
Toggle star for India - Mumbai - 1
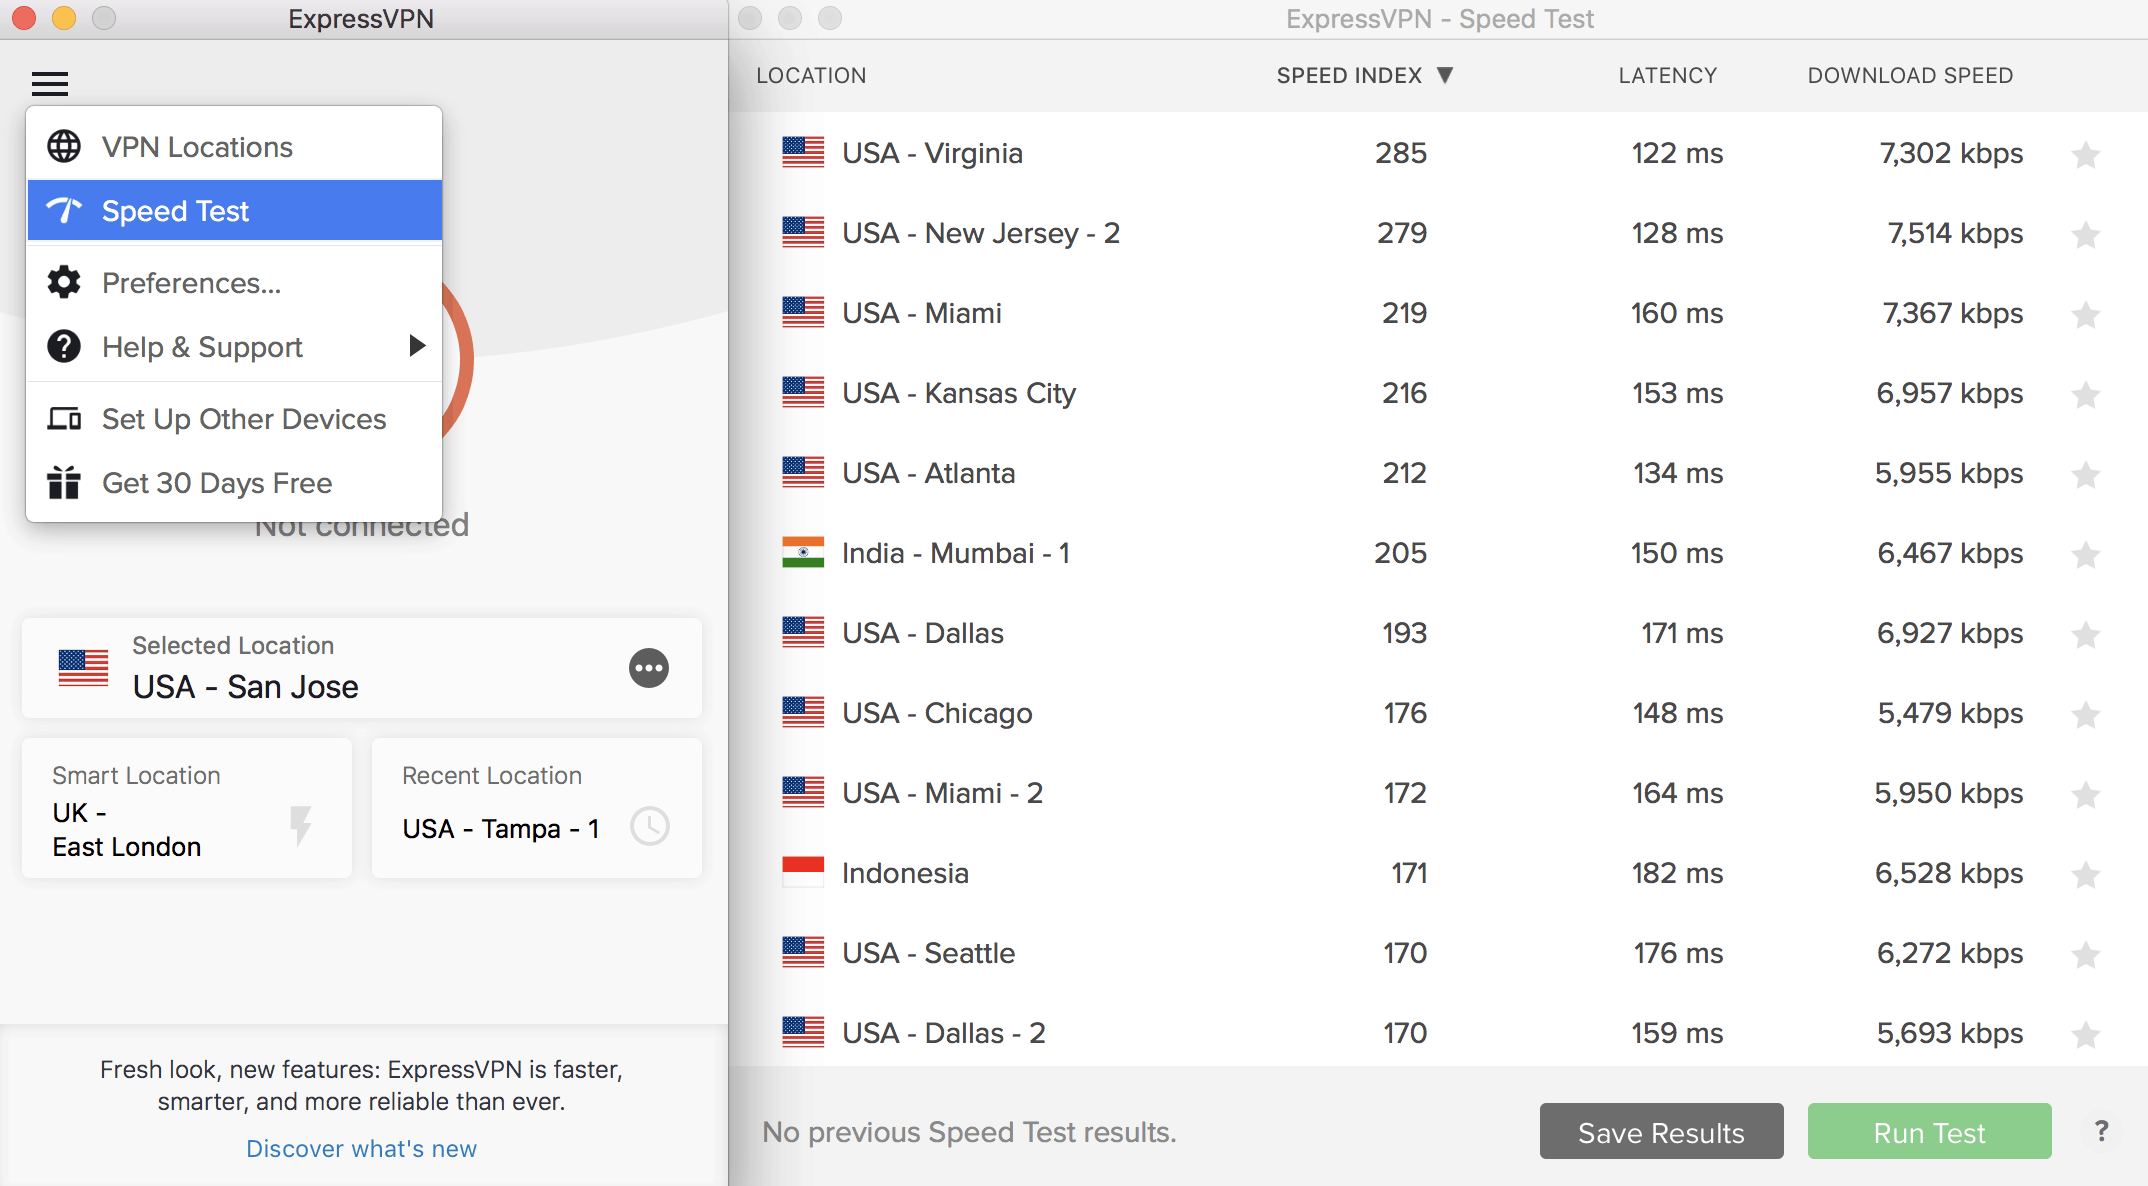click(2086, 554)
